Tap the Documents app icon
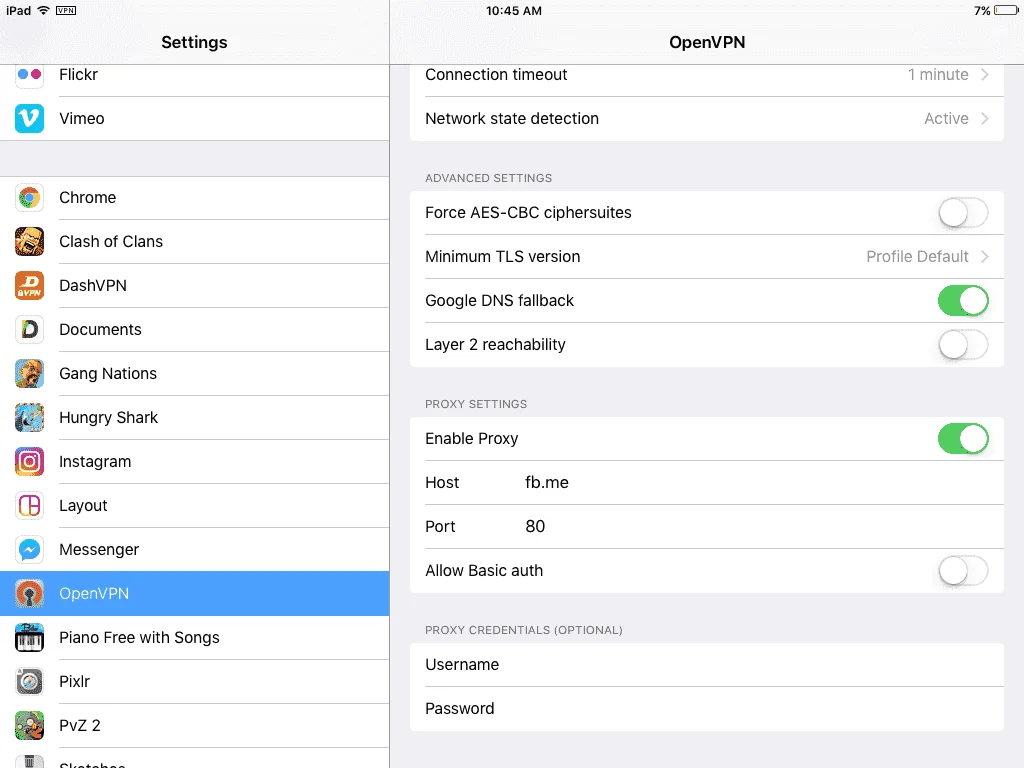1024x768 pixels. click(29, 329)
